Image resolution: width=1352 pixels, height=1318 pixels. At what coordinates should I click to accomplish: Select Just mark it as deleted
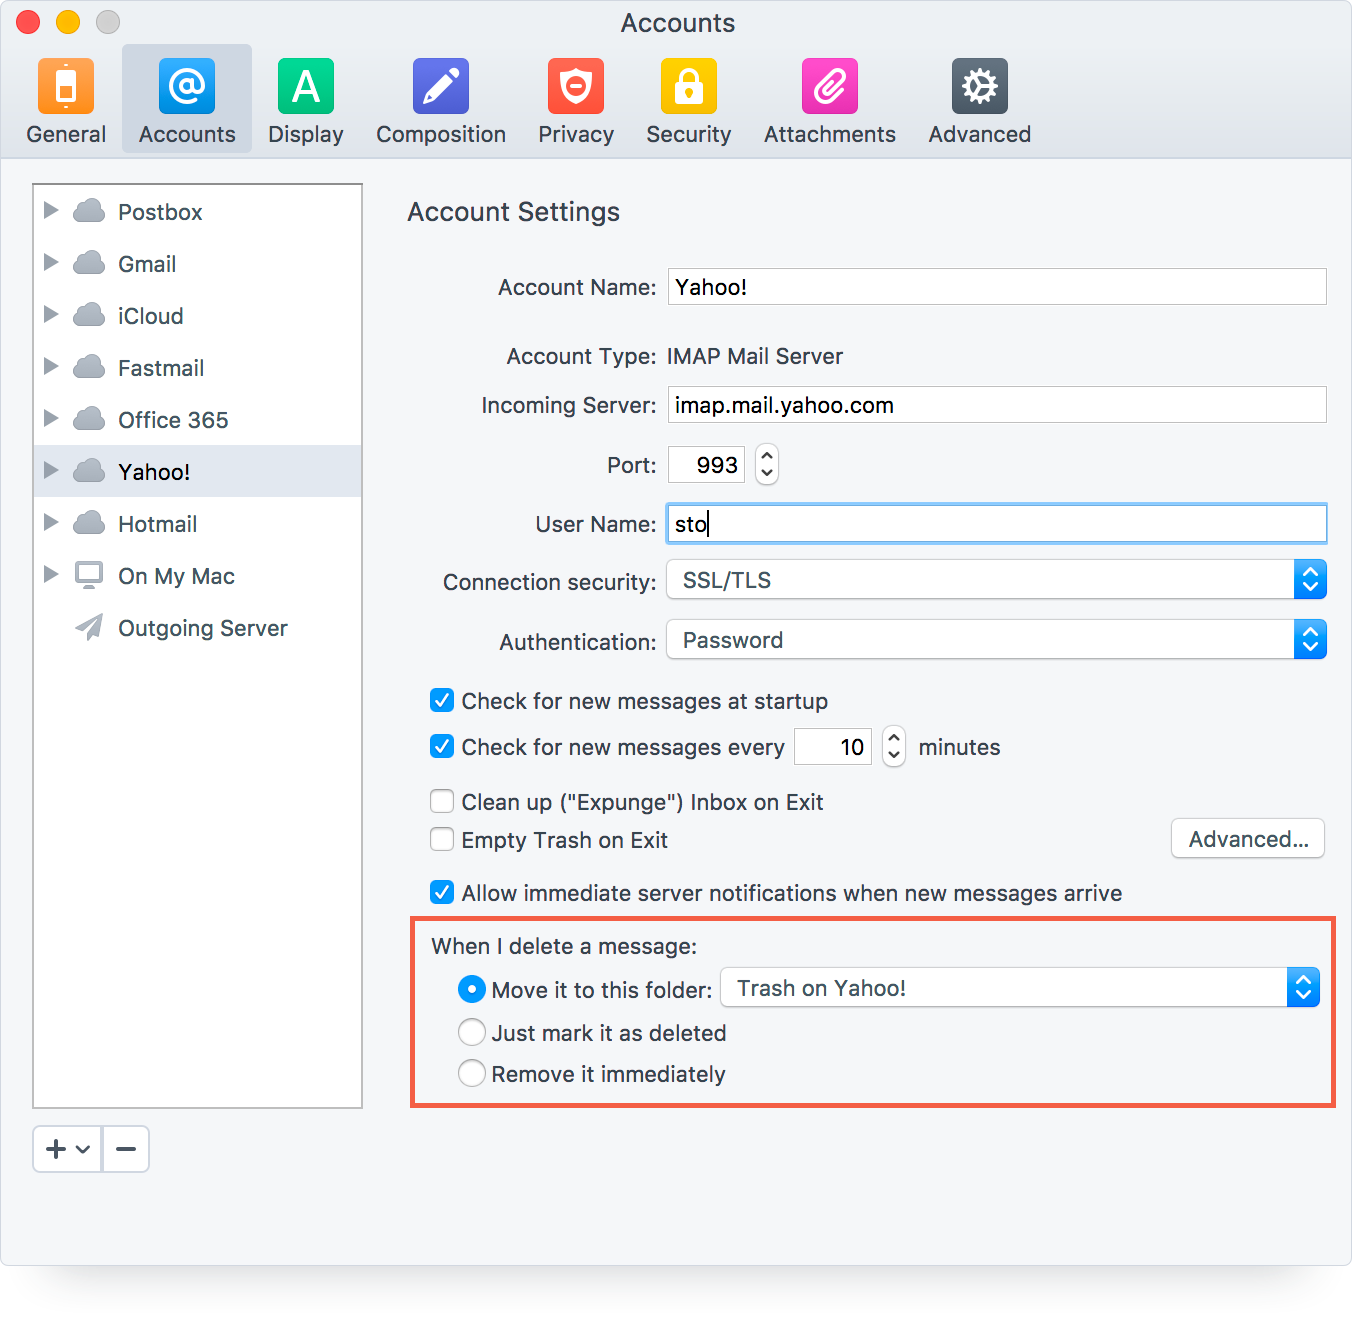click(x=471, y=1032)
